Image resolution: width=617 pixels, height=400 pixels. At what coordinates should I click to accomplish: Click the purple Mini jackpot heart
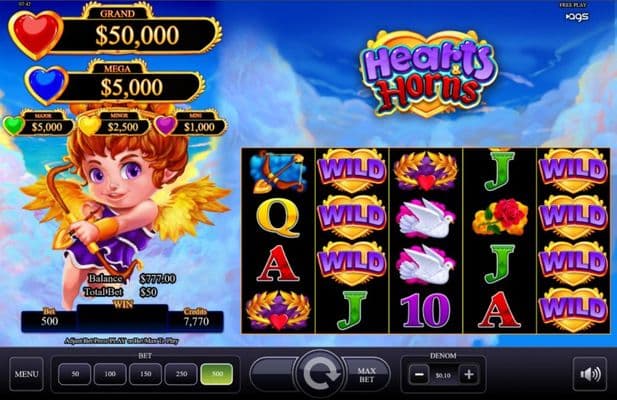point(165,125)
